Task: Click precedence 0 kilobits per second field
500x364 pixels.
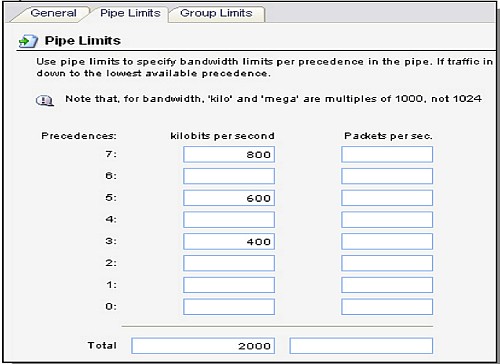Action: pos(229,307)
